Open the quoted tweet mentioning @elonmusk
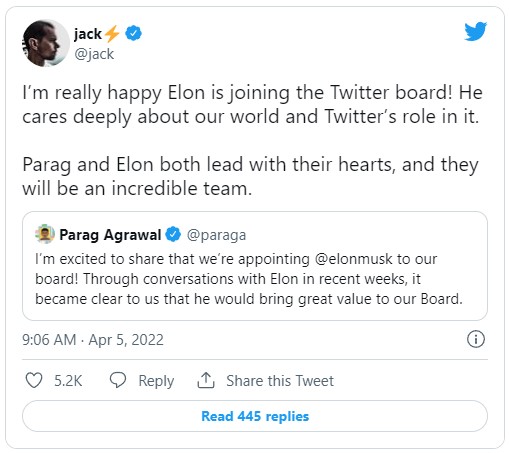The height and width of the screenshot is (453, 509). [255, 266]
